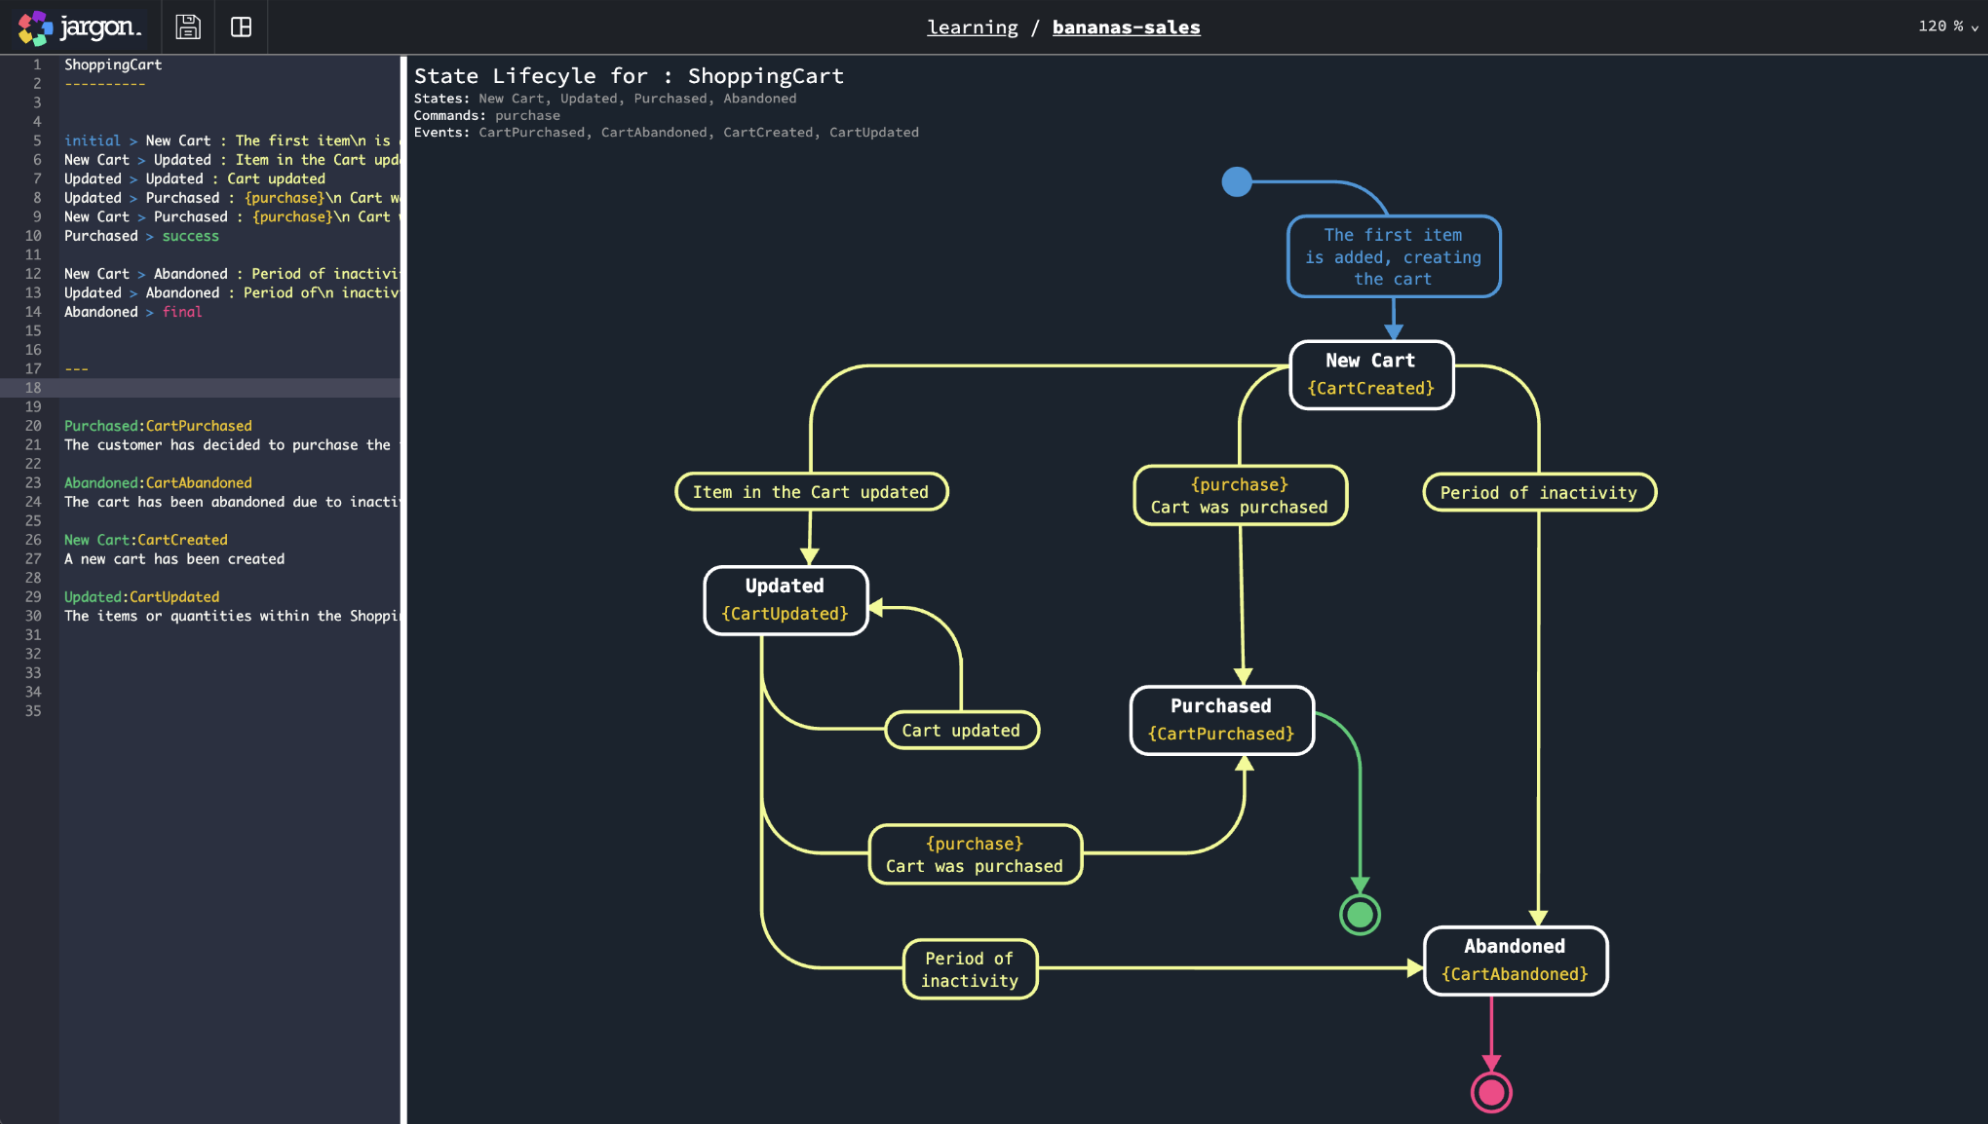Click the "Cart updated" self-transition label
Screen dimensions: 1988x1124
pyautogui.click(x=961, y=729)
